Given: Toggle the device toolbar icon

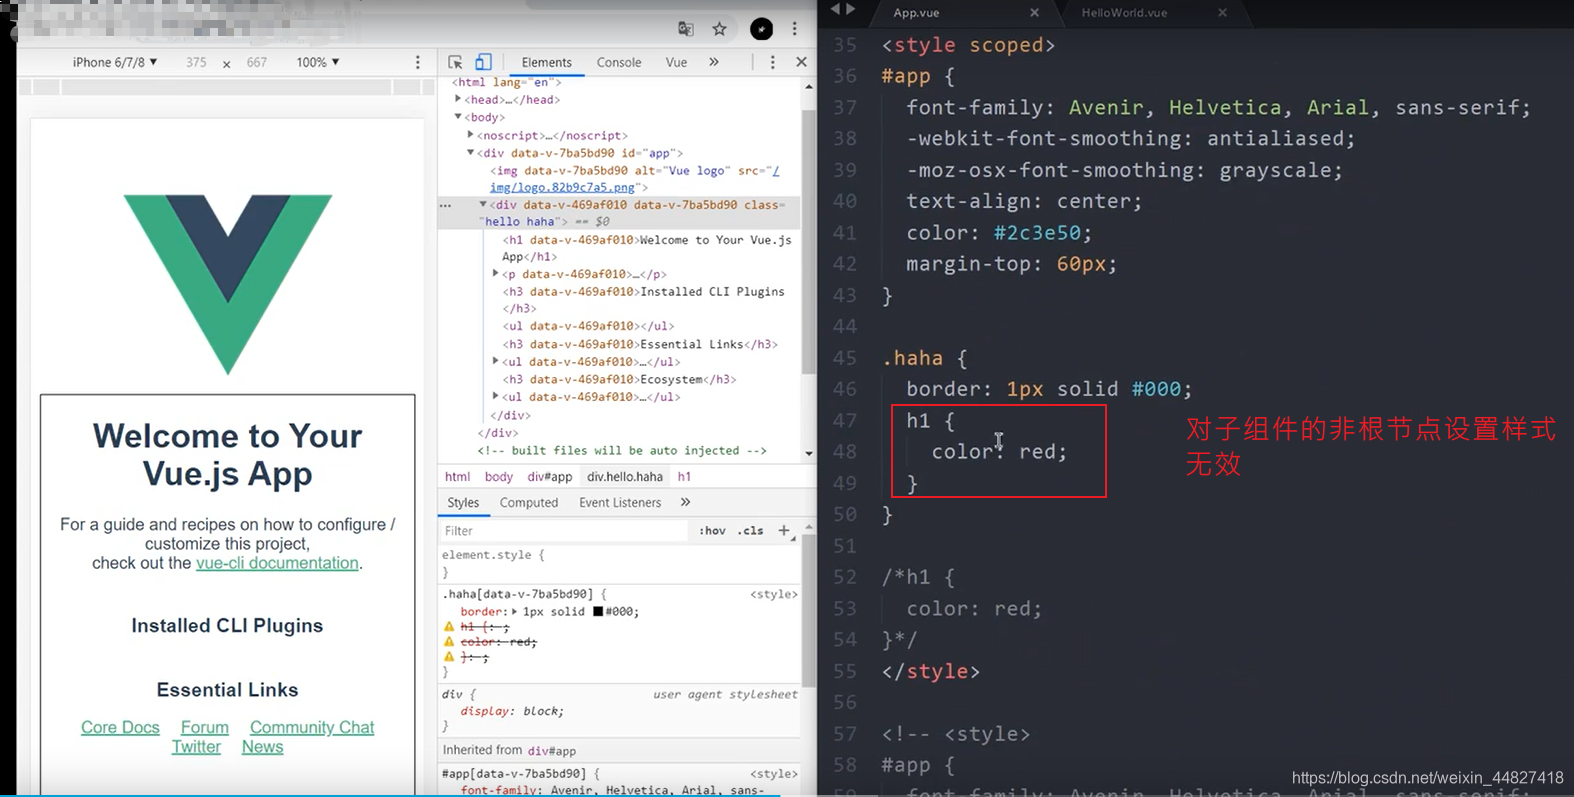Looking at the screenshot, I should (x=483, y=62).
